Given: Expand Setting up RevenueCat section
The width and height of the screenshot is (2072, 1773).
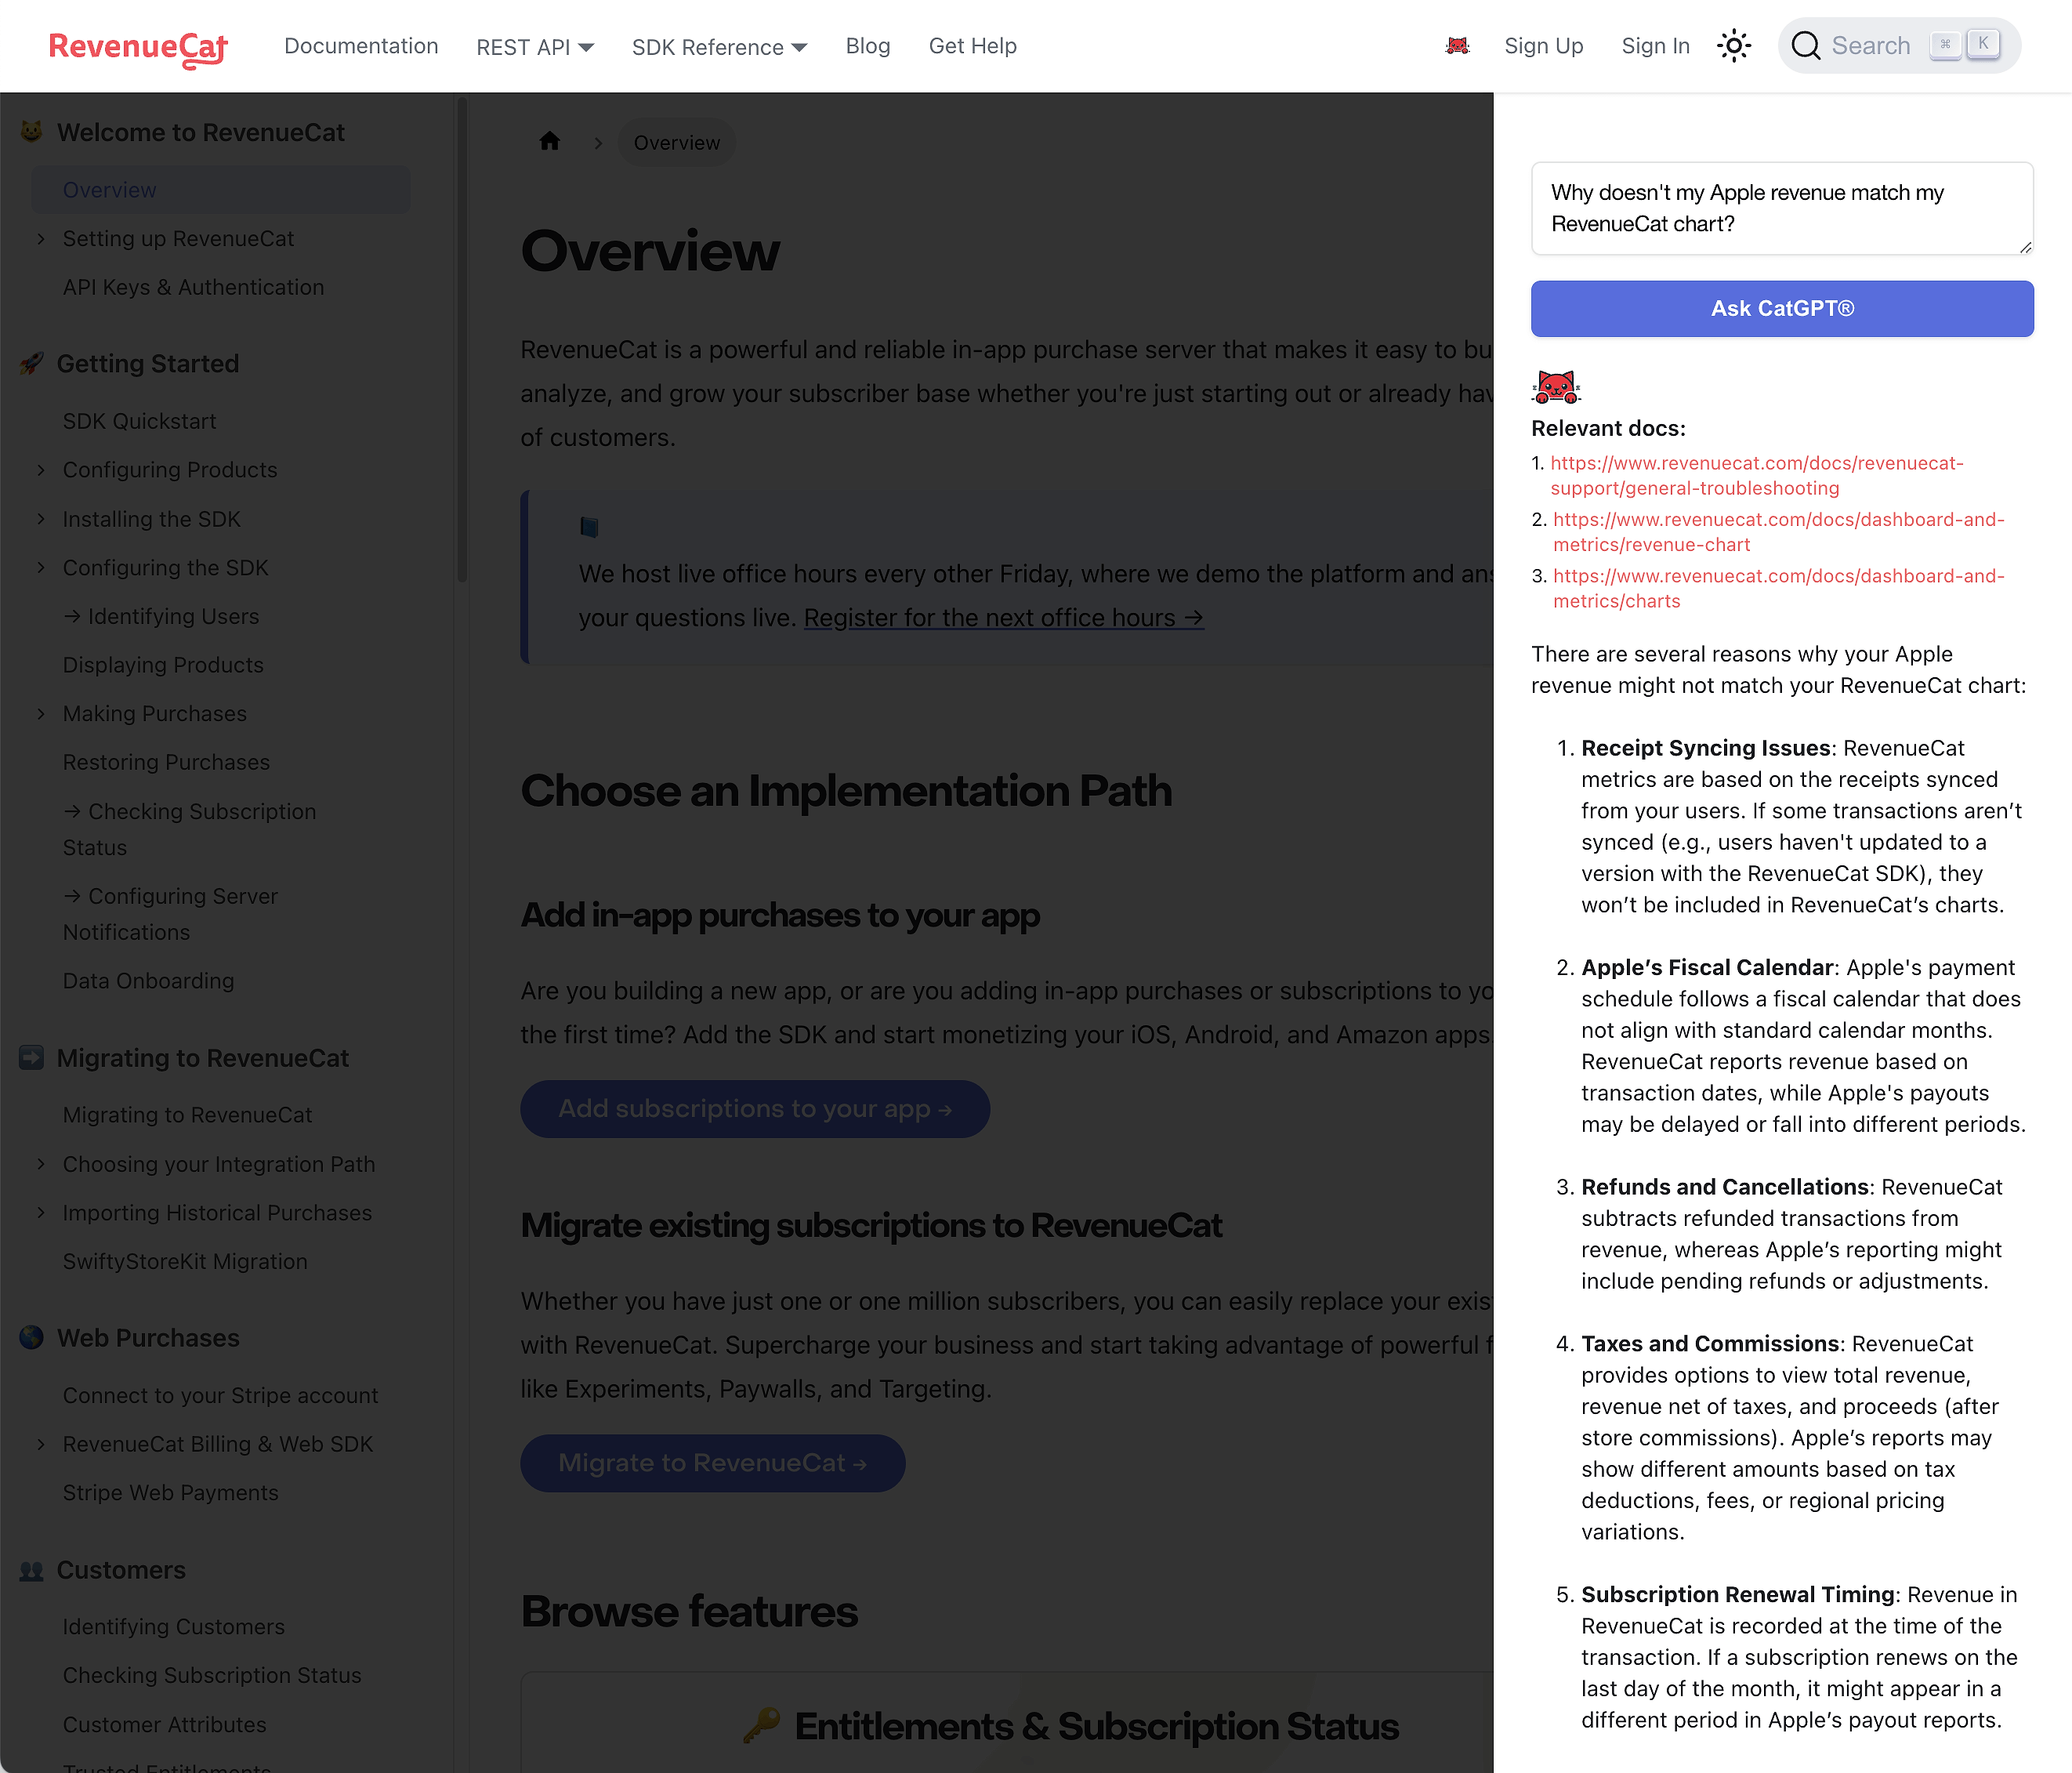Looking at the screenshot, I should tap(41, 239).
